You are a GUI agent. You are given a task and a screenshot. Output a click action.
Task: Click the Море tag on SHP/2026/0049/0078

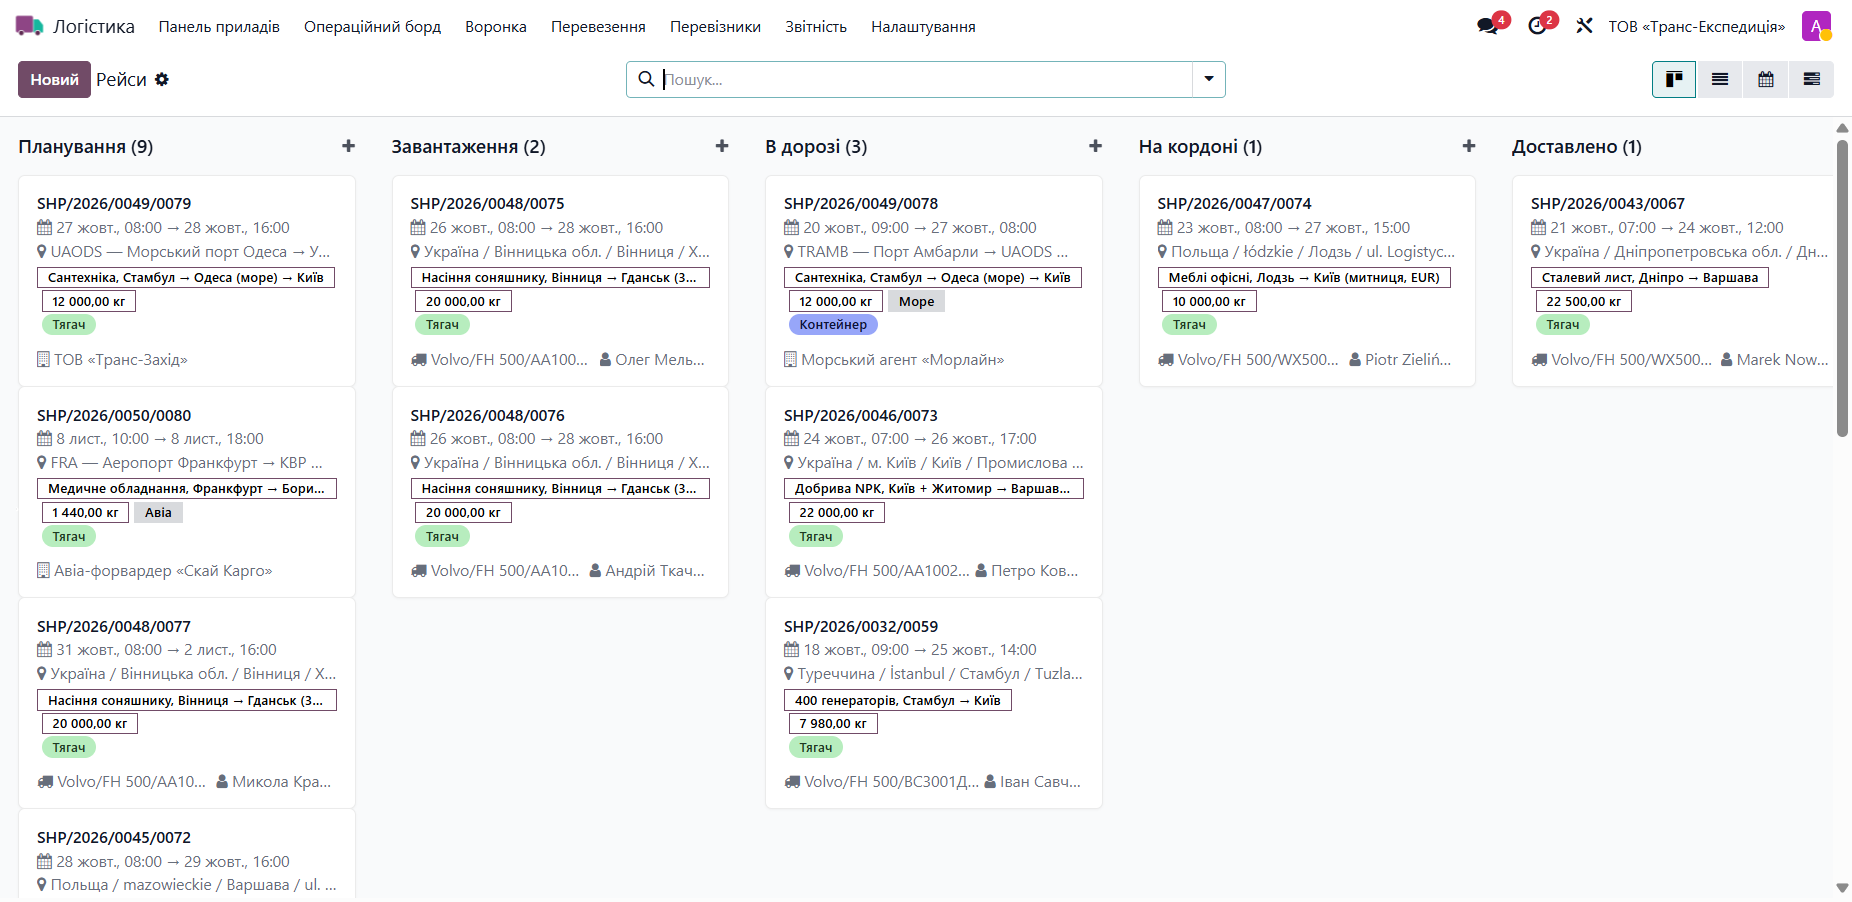[916, 301]
